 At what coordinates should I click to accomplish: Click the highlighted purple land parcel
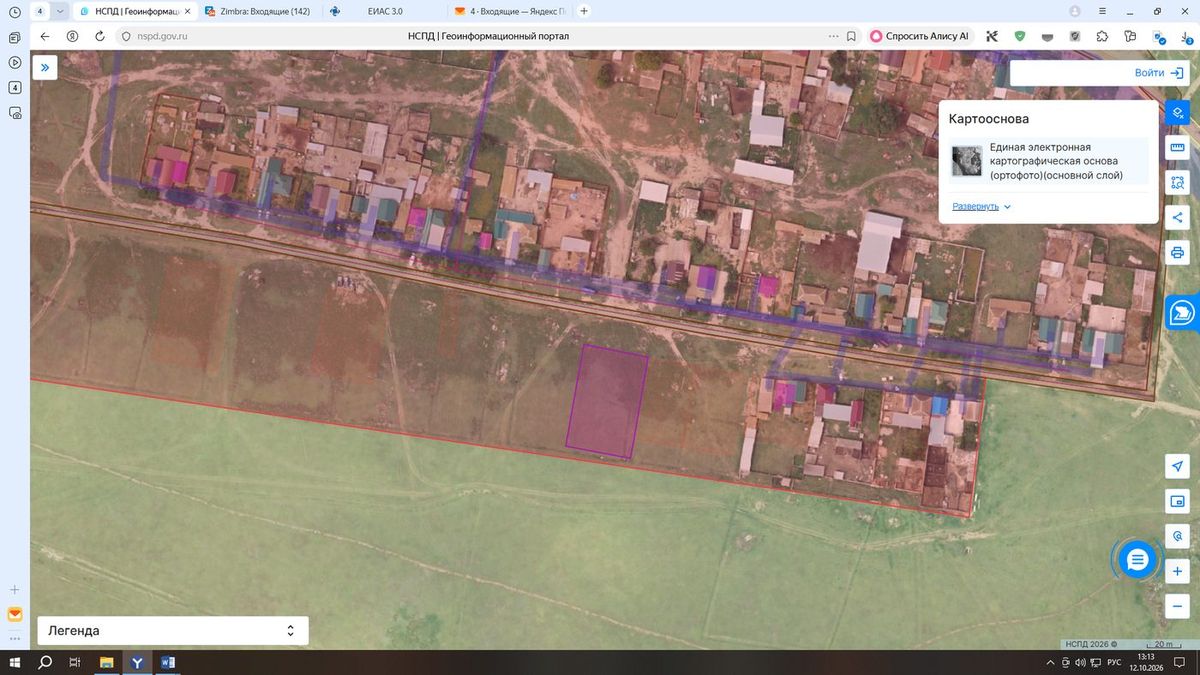607,402
